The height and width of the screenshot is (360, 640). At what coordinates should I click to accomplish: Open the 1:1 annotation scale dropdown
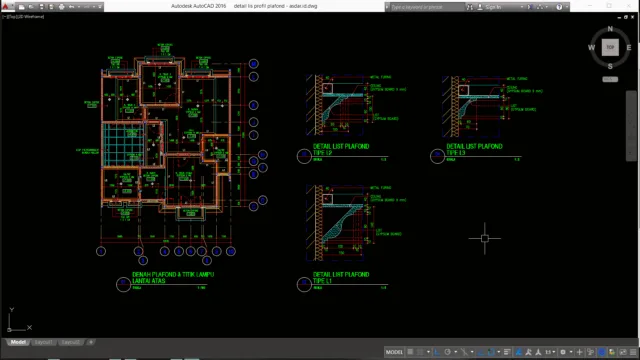(550, 352)
